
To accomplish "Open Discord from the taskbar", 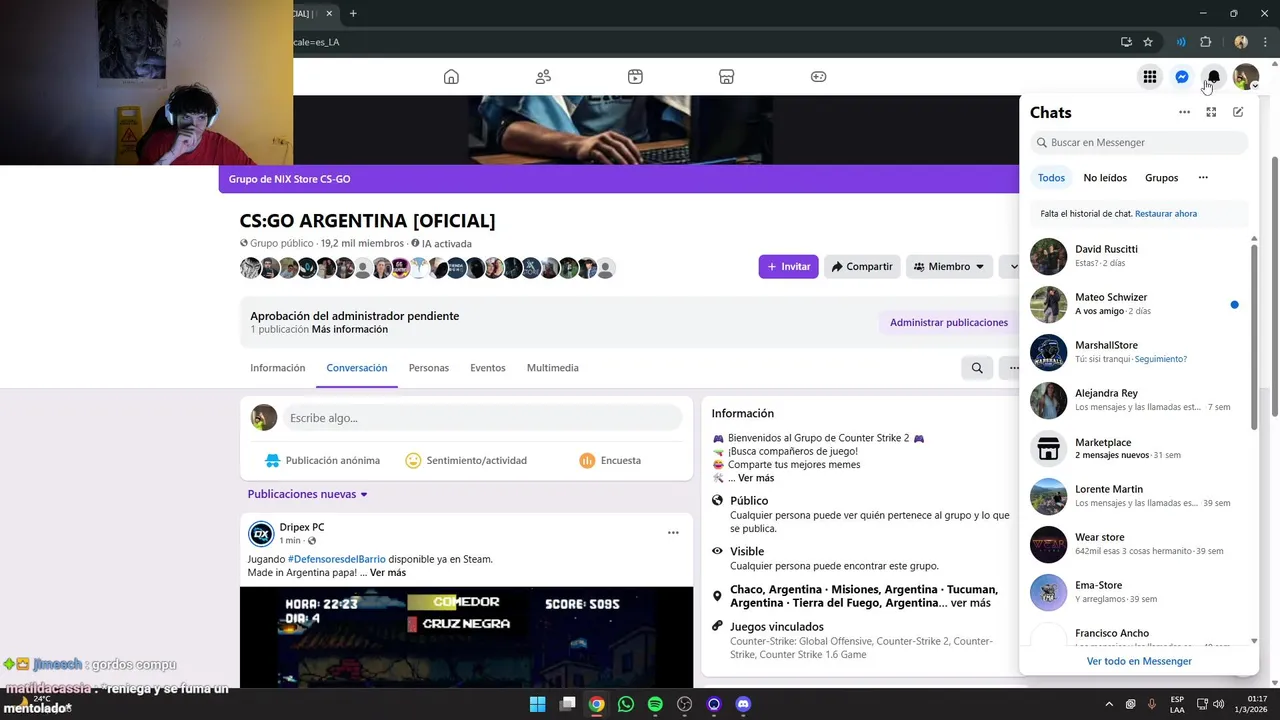I will pos(743,704).
